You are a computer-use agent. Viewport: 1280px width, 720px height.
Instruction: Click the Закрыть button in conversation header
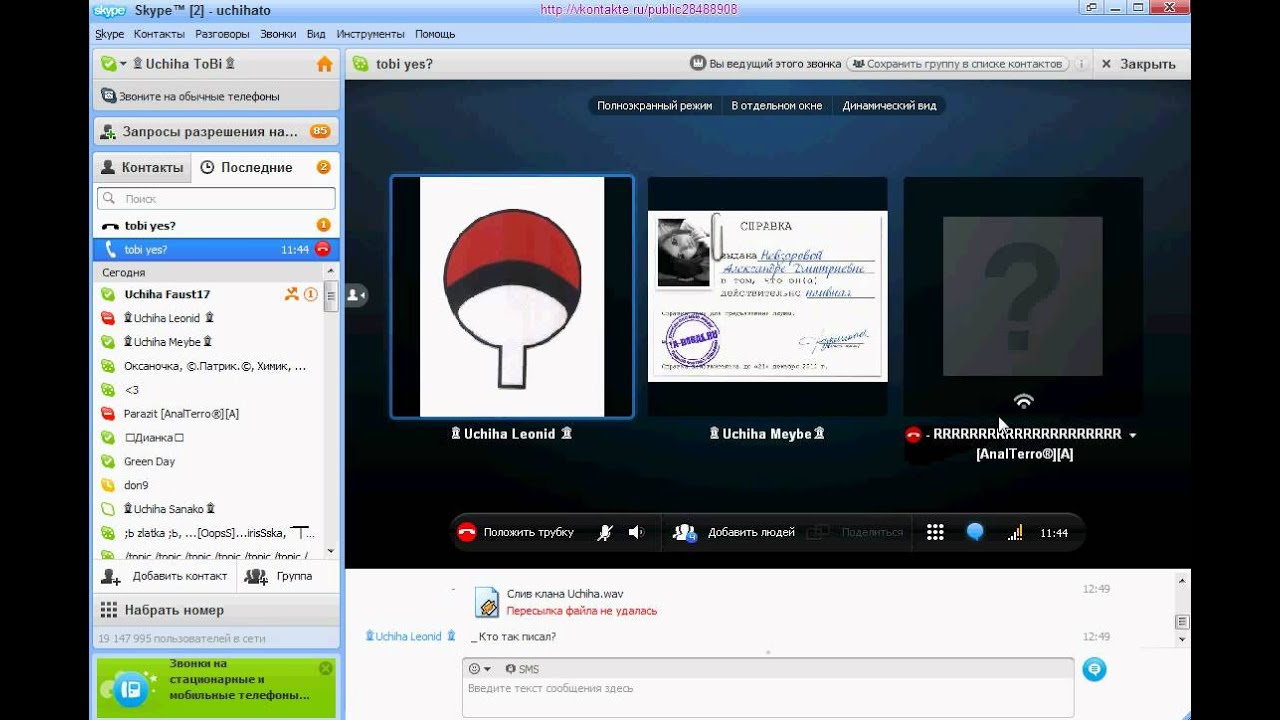point(1138,64)
